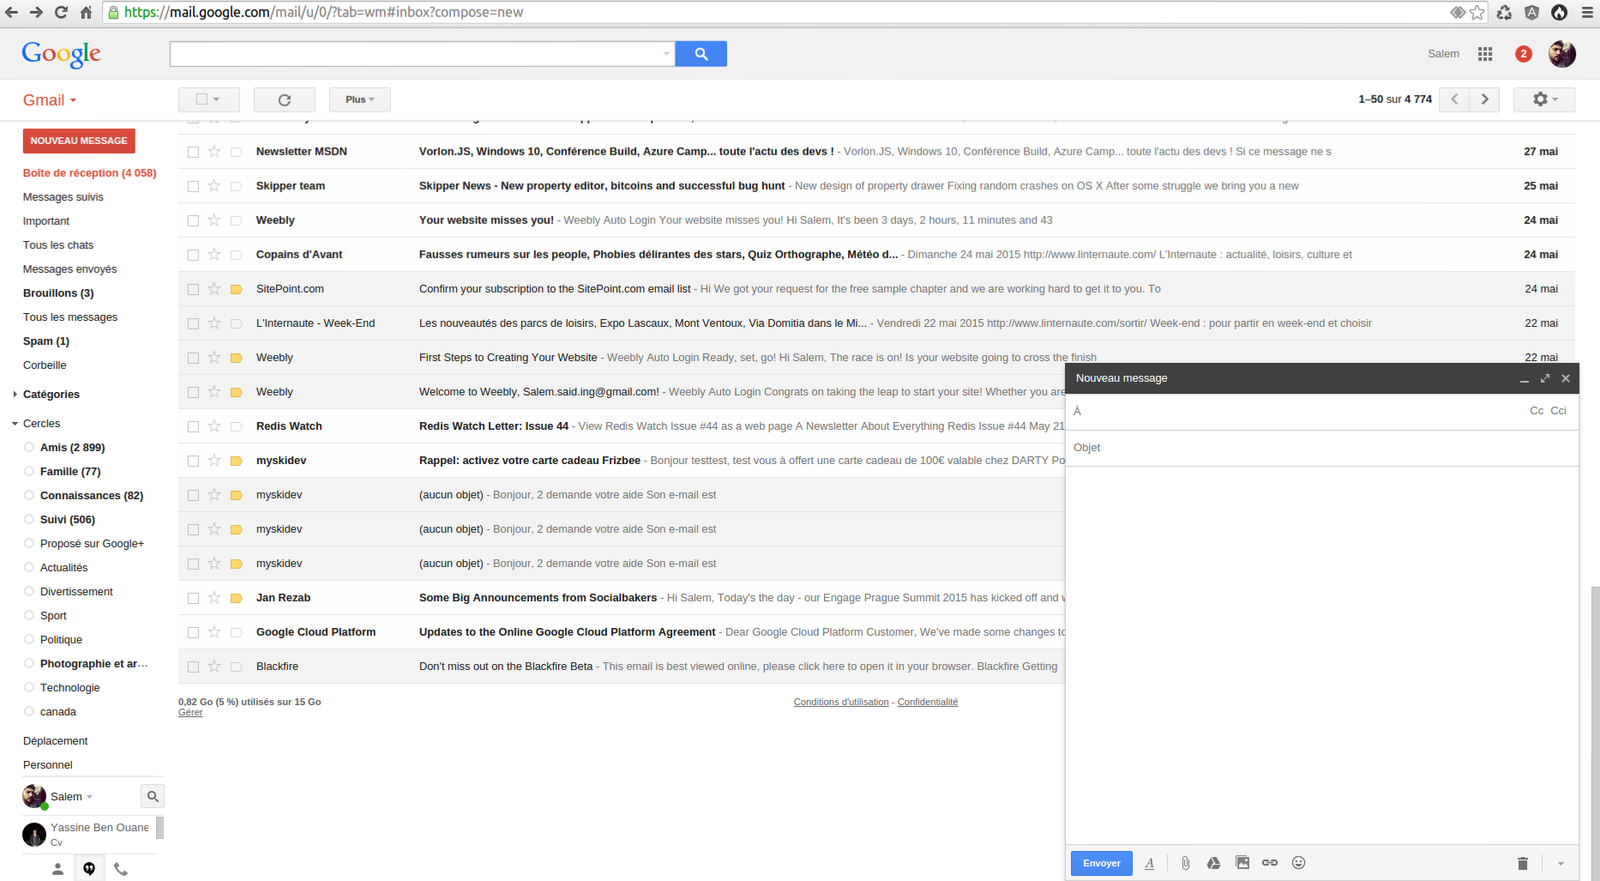
Task: Open the account profile picture at top right
Action: click(x=1562, y=54)
